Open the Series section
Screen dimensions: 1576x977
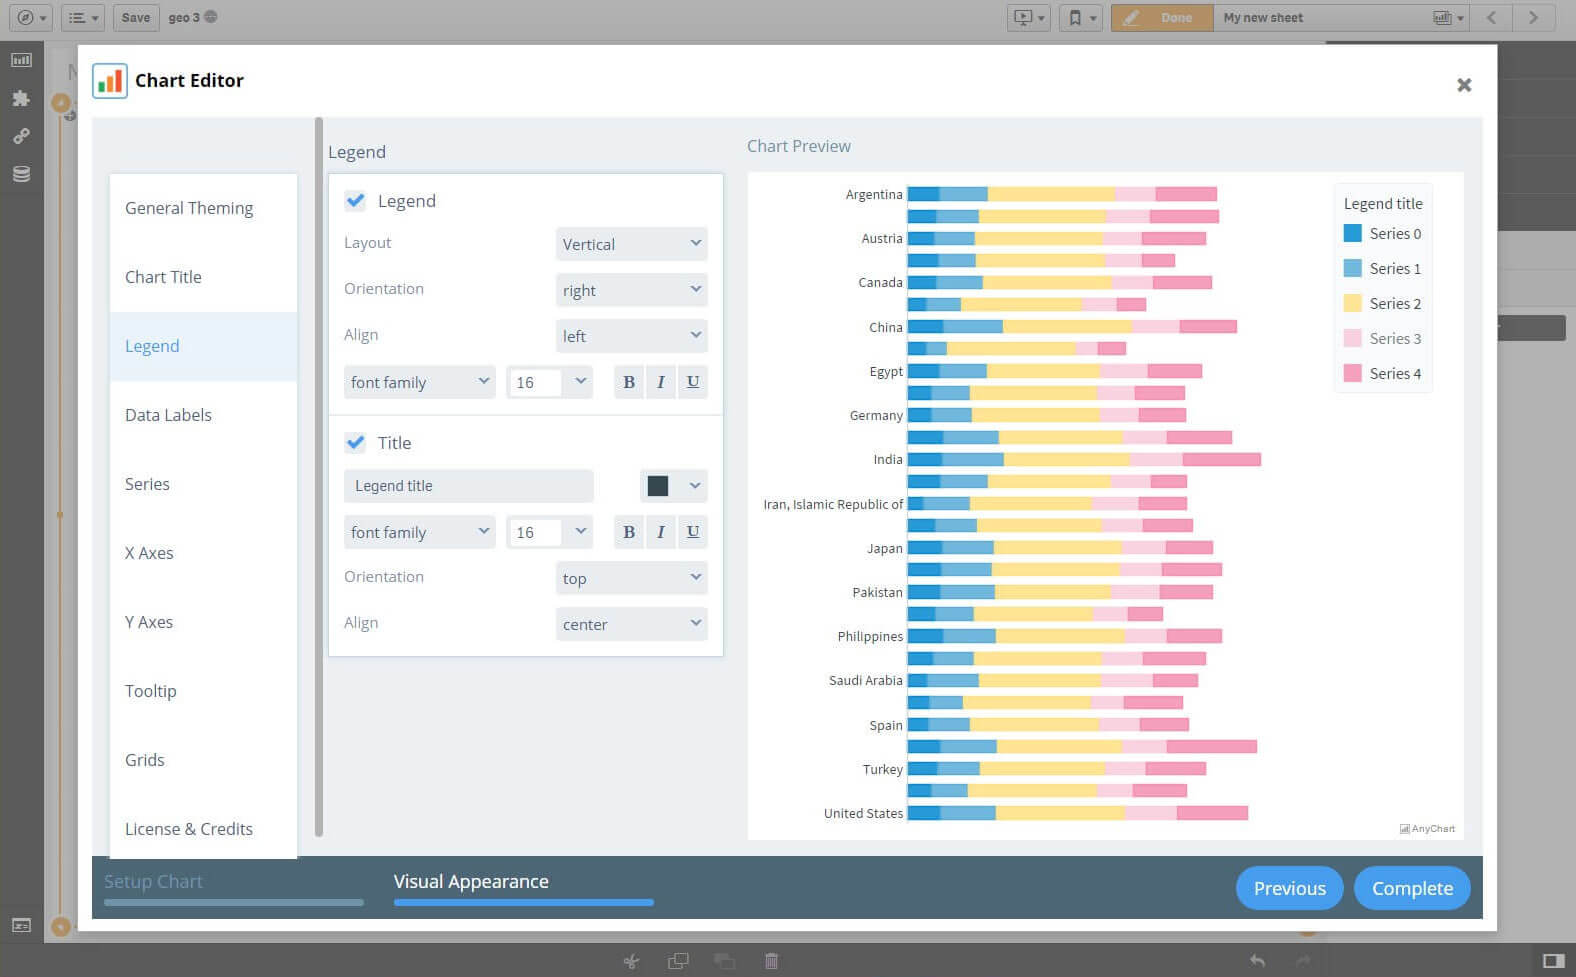click(203, 484)
